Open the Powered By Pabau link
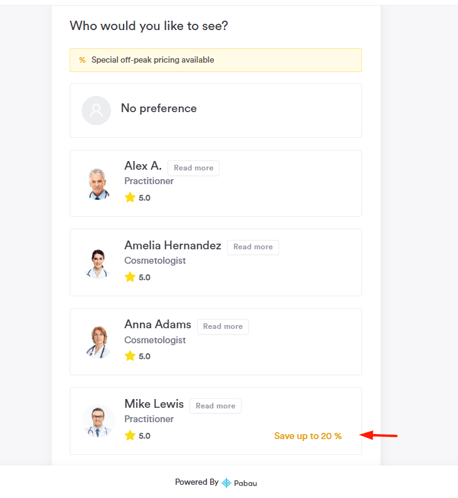The height and width of the screenshot is (498, 458). tap(216, 482)
